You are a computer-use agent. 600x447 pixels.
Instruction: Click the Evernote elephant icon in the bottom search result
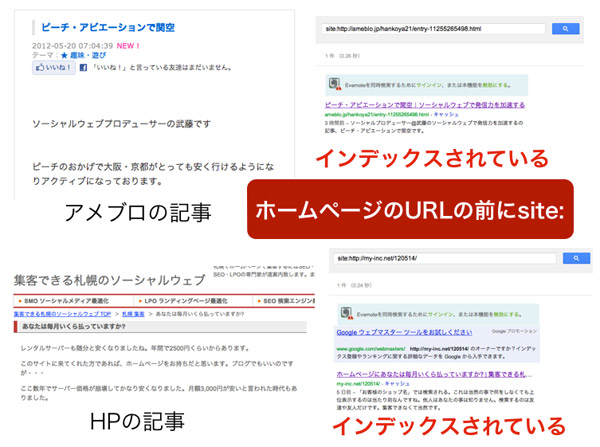[x=347, y=313]
